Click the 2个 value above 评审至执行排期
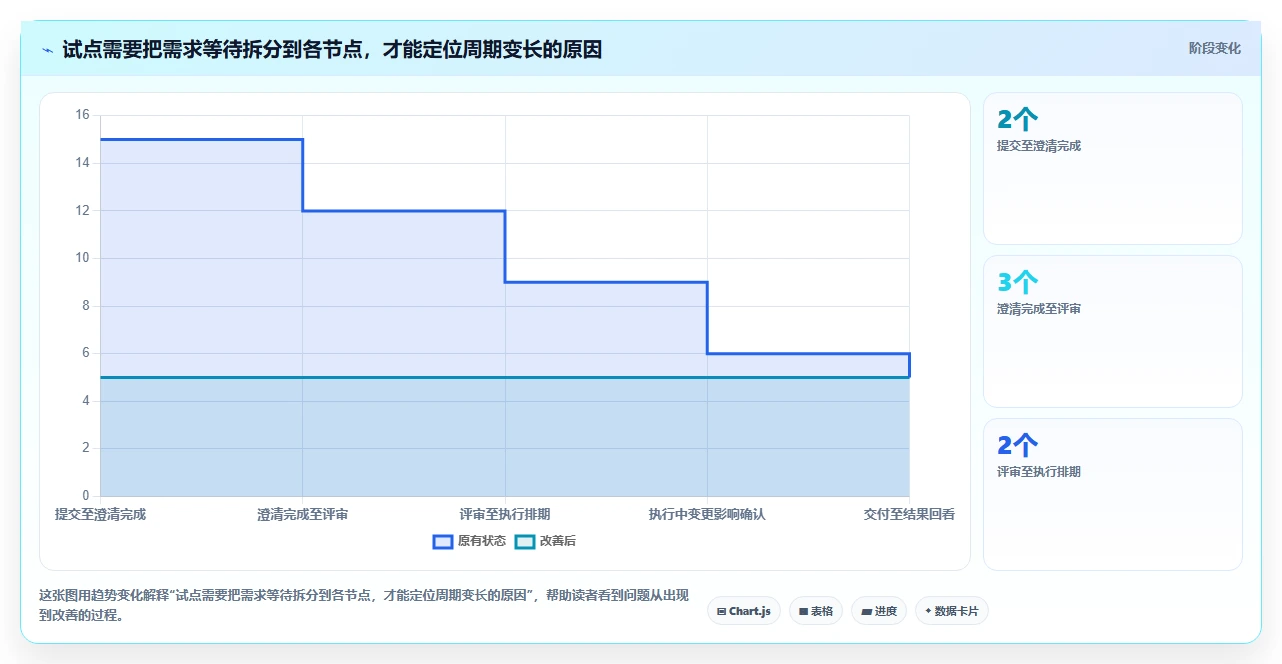This screenshot has height=664, width=1282. click(x=1017, y=446)
